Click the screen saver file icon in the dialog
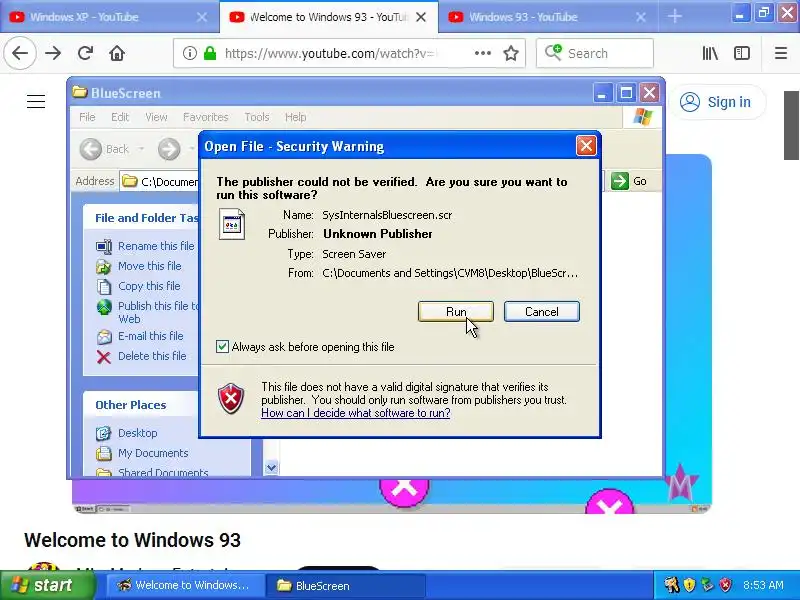The width and height of the screenshot is (800, 600). tap(232, 224)
